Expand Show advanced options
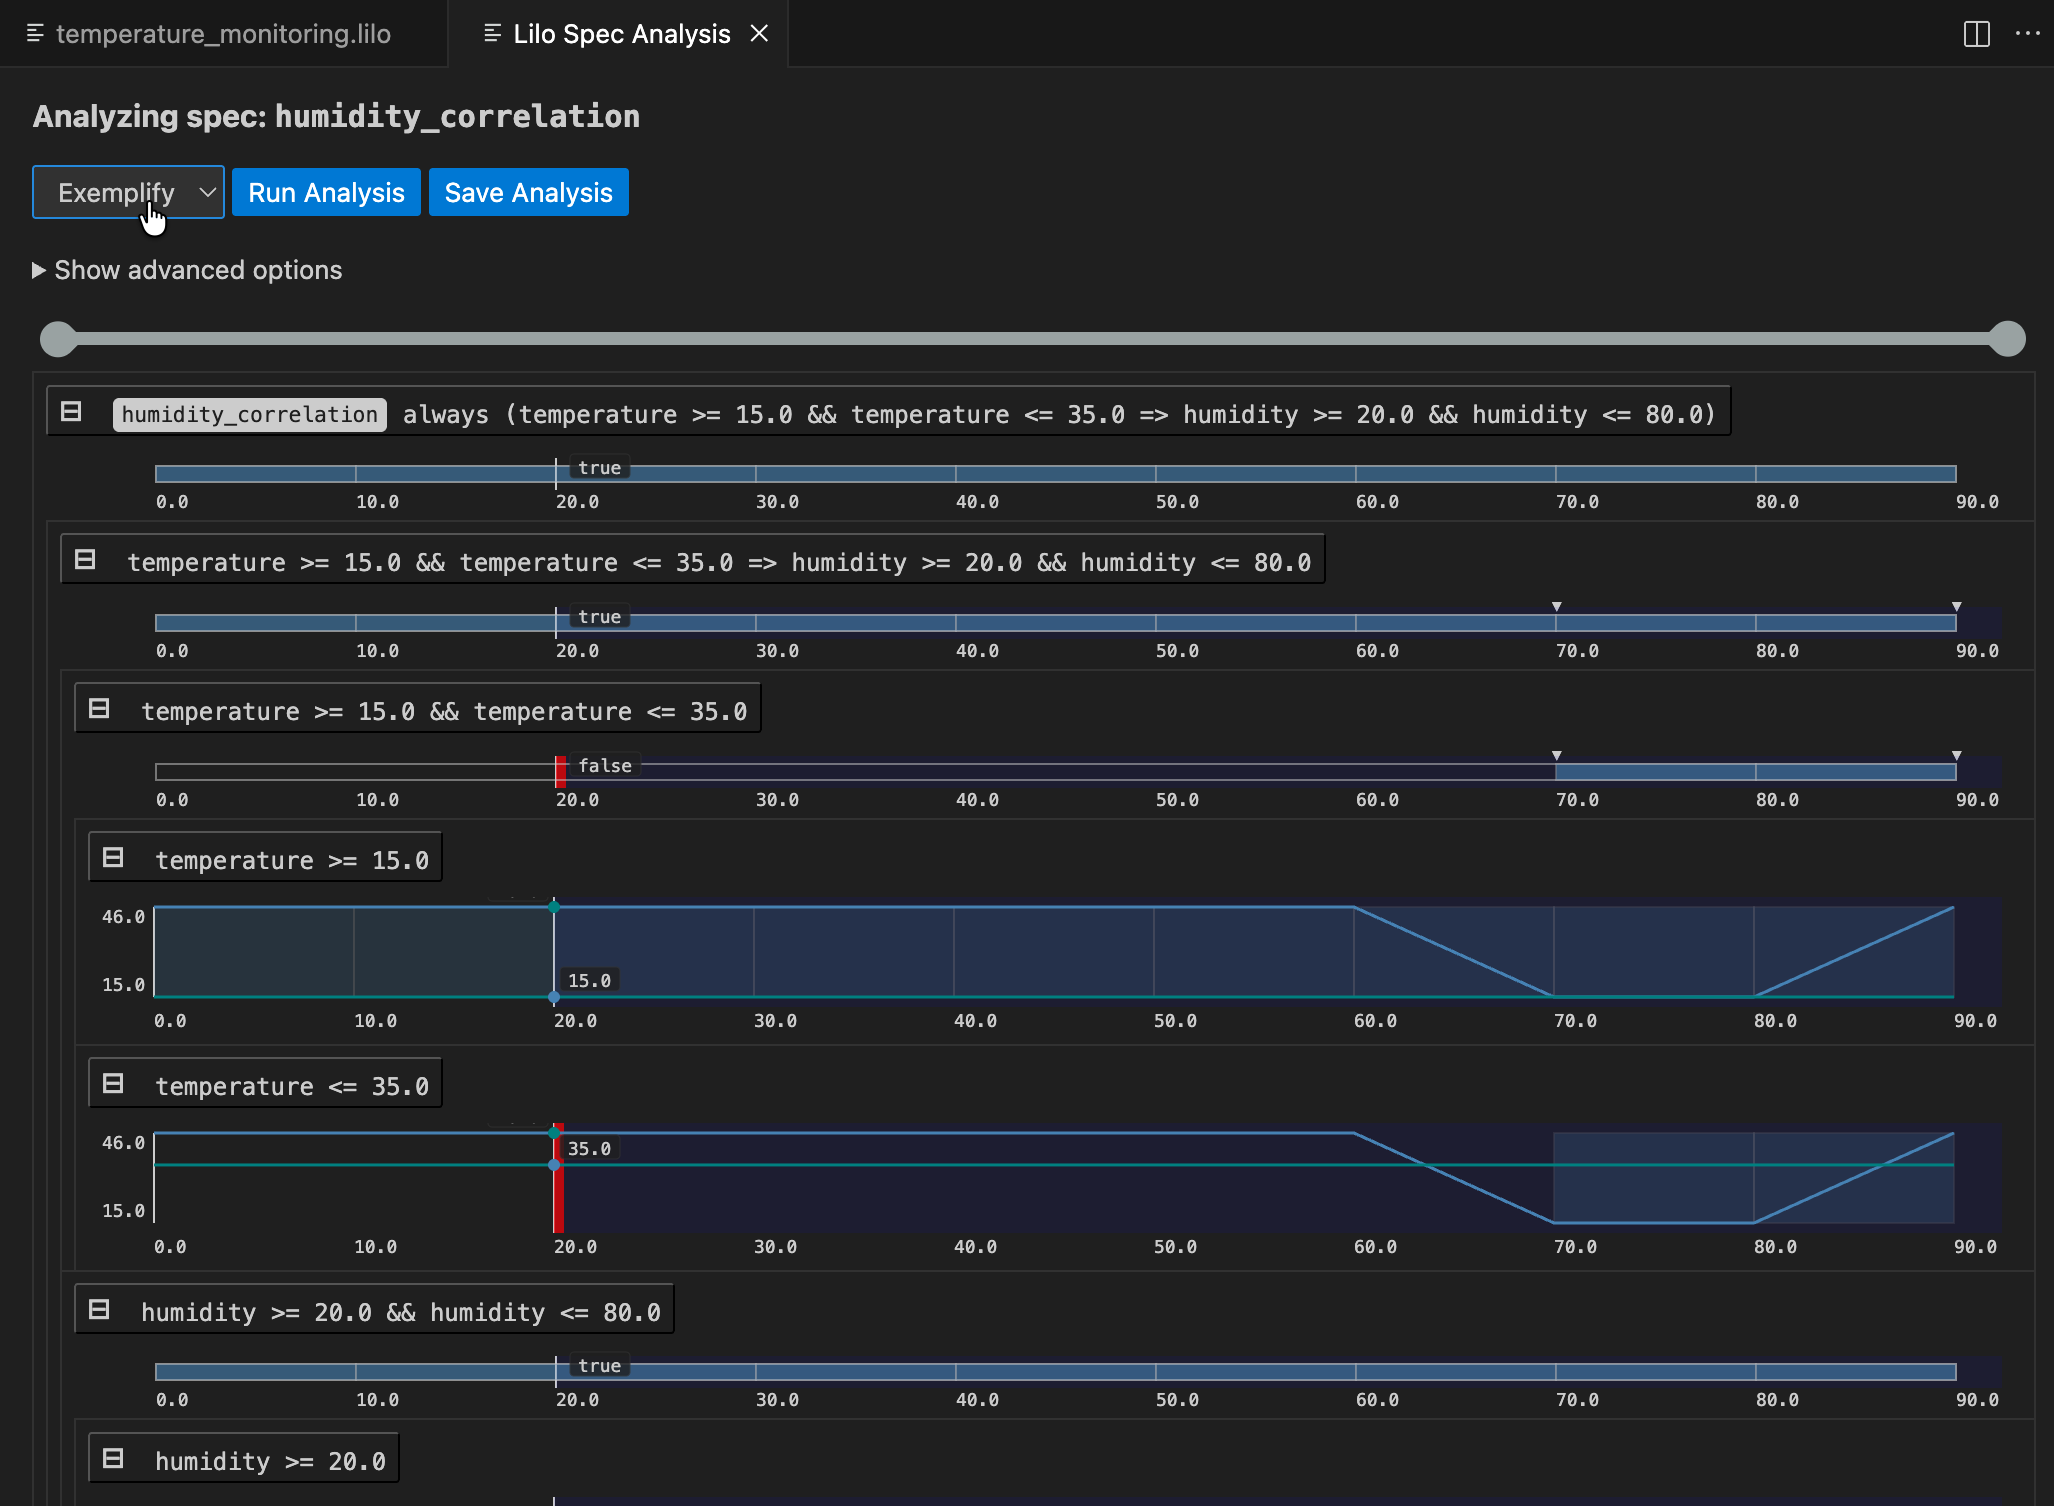The height and width of the screenshot is (1506, 2054). (187, 270)
